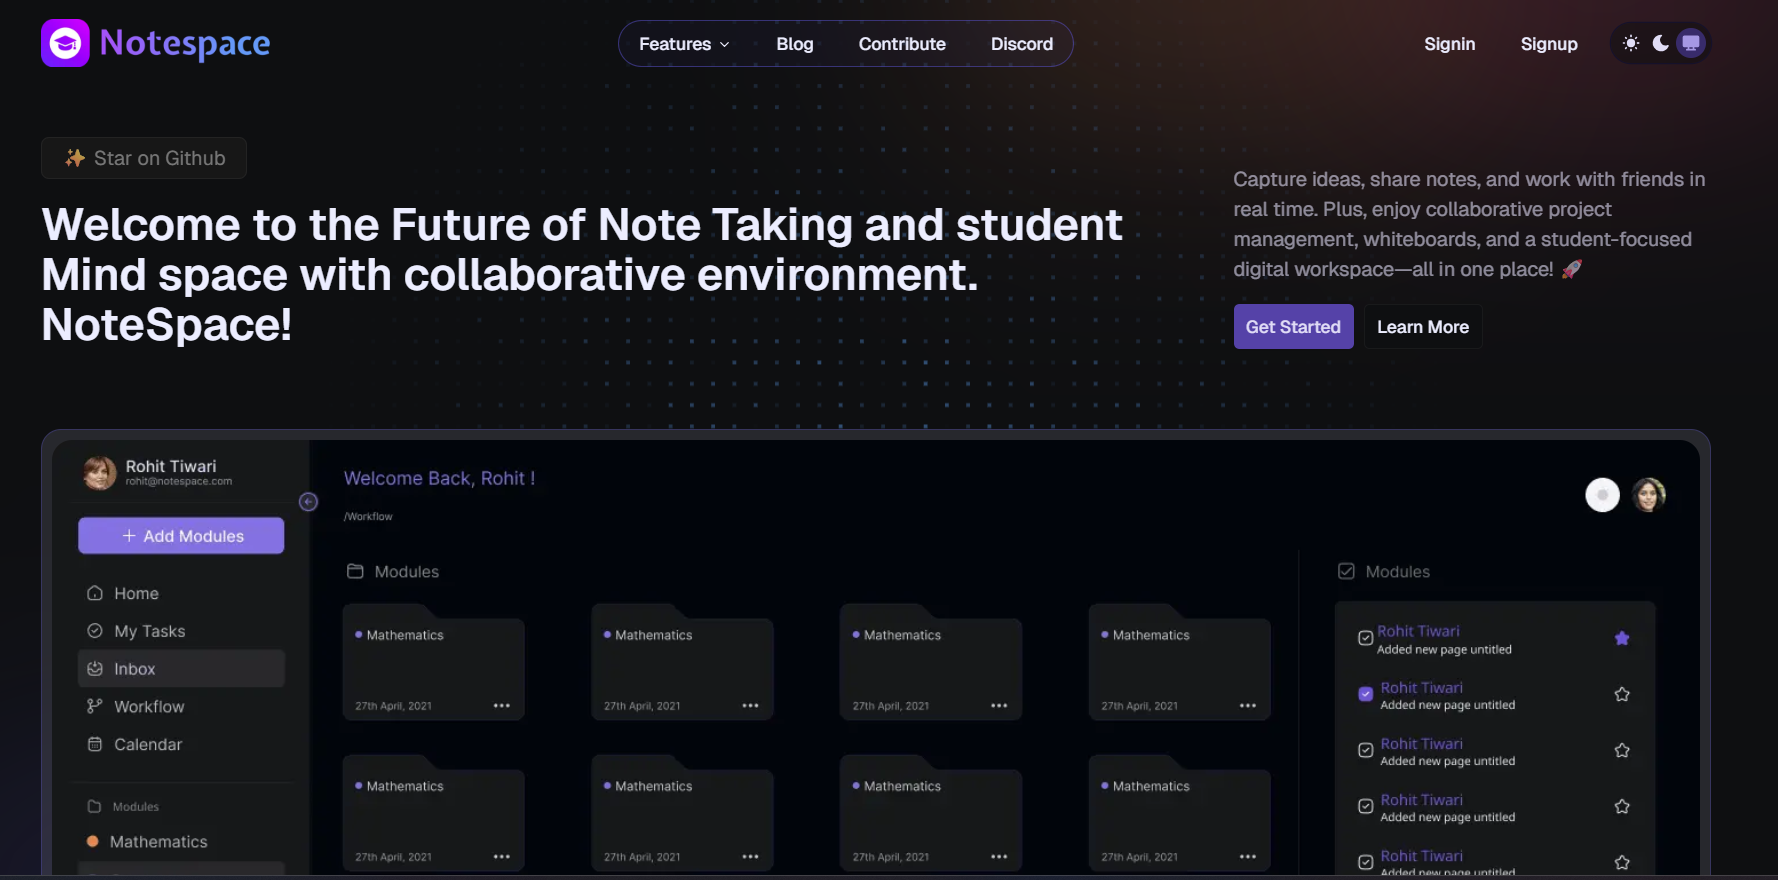Open the user photo avatar in dashboard header
Screen dimensions: 1778x880
point(1649,495)
